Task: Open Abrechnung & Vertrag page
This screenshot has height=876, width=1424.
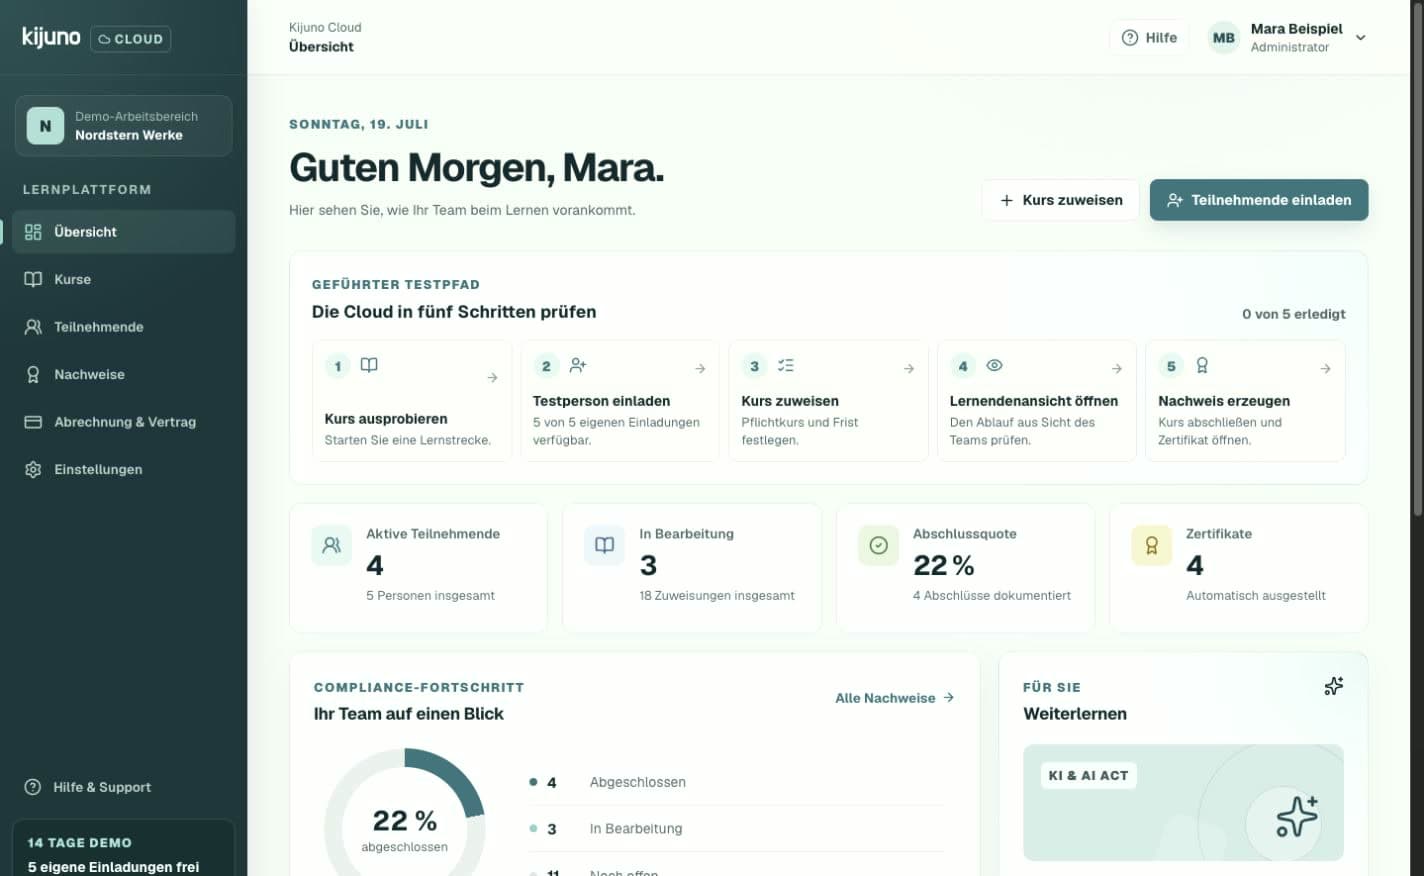Action: click(123, 422)
